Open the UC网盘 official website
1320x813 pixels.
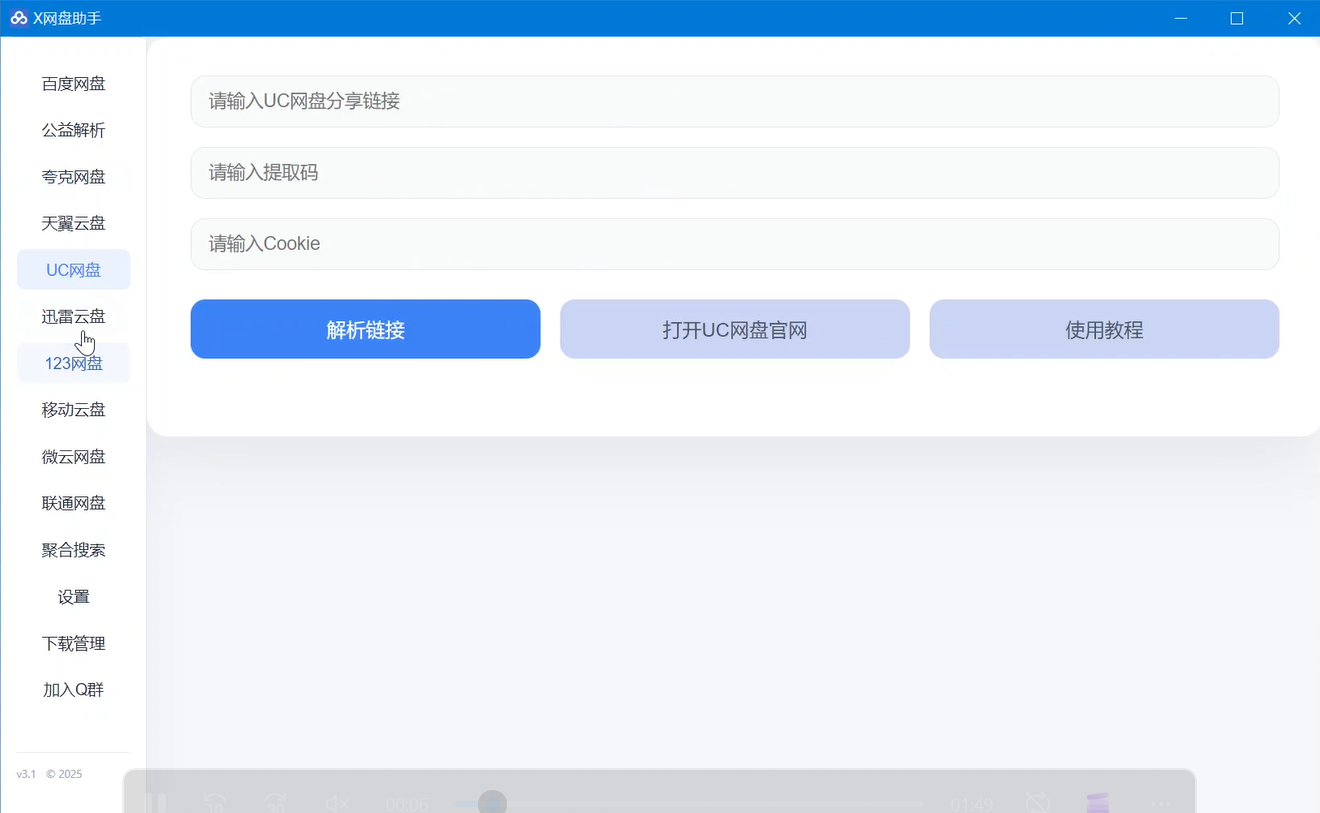pyautogui.click(x=734, y=329)
